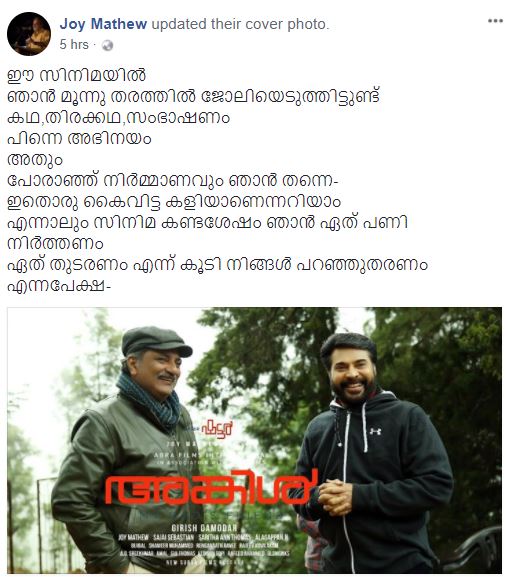Visit the Joy Mathew profile name link
Screen dimensions: 508x577
pyautogui.click(x=103, y=24)
